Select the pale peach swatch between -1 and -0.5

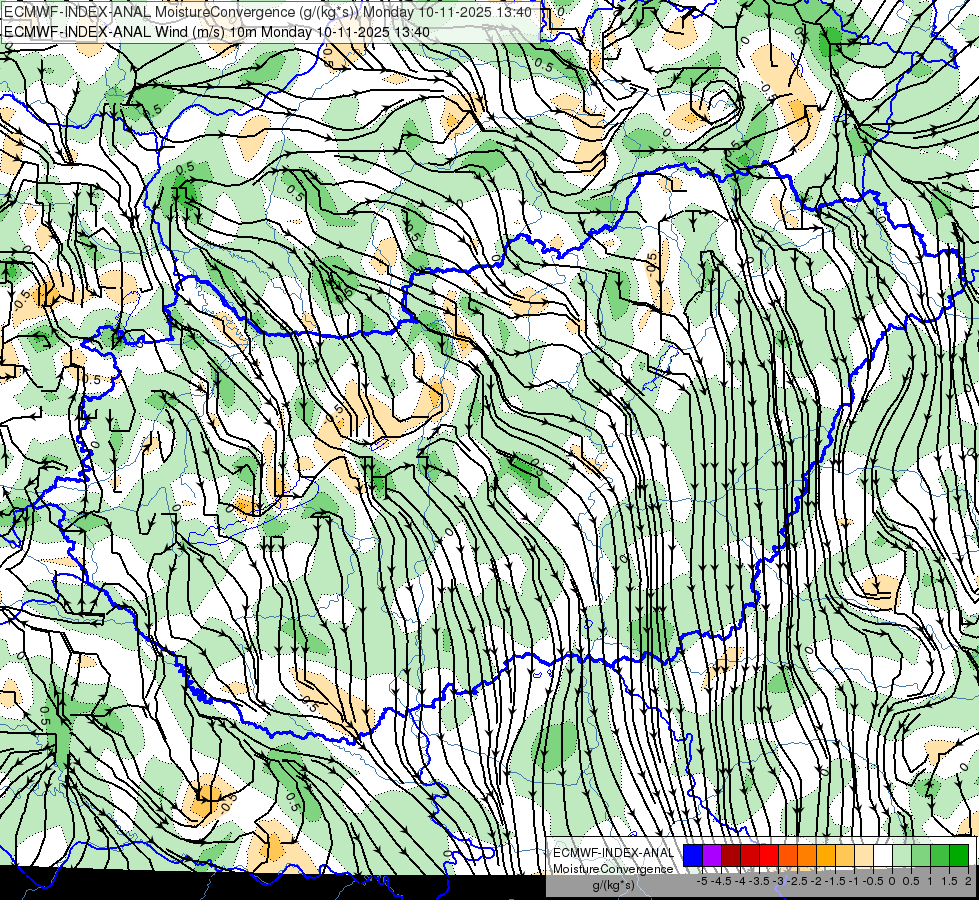[864, 856]
